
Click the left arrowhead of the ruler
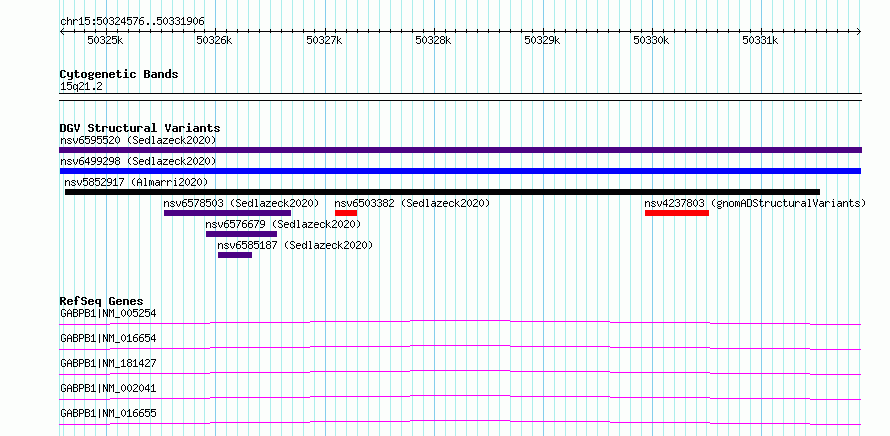[62, 32]
